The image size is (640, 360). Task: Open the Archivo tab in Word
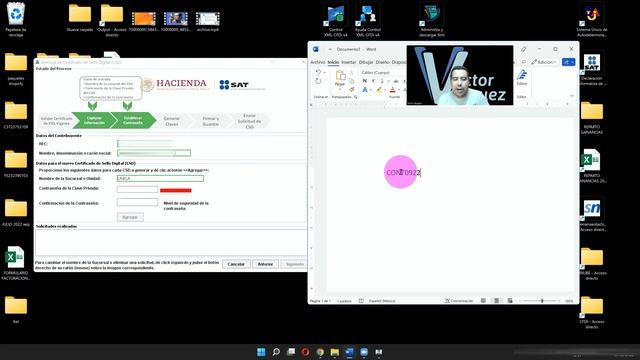pyautogui.click(x=318, y=62)
